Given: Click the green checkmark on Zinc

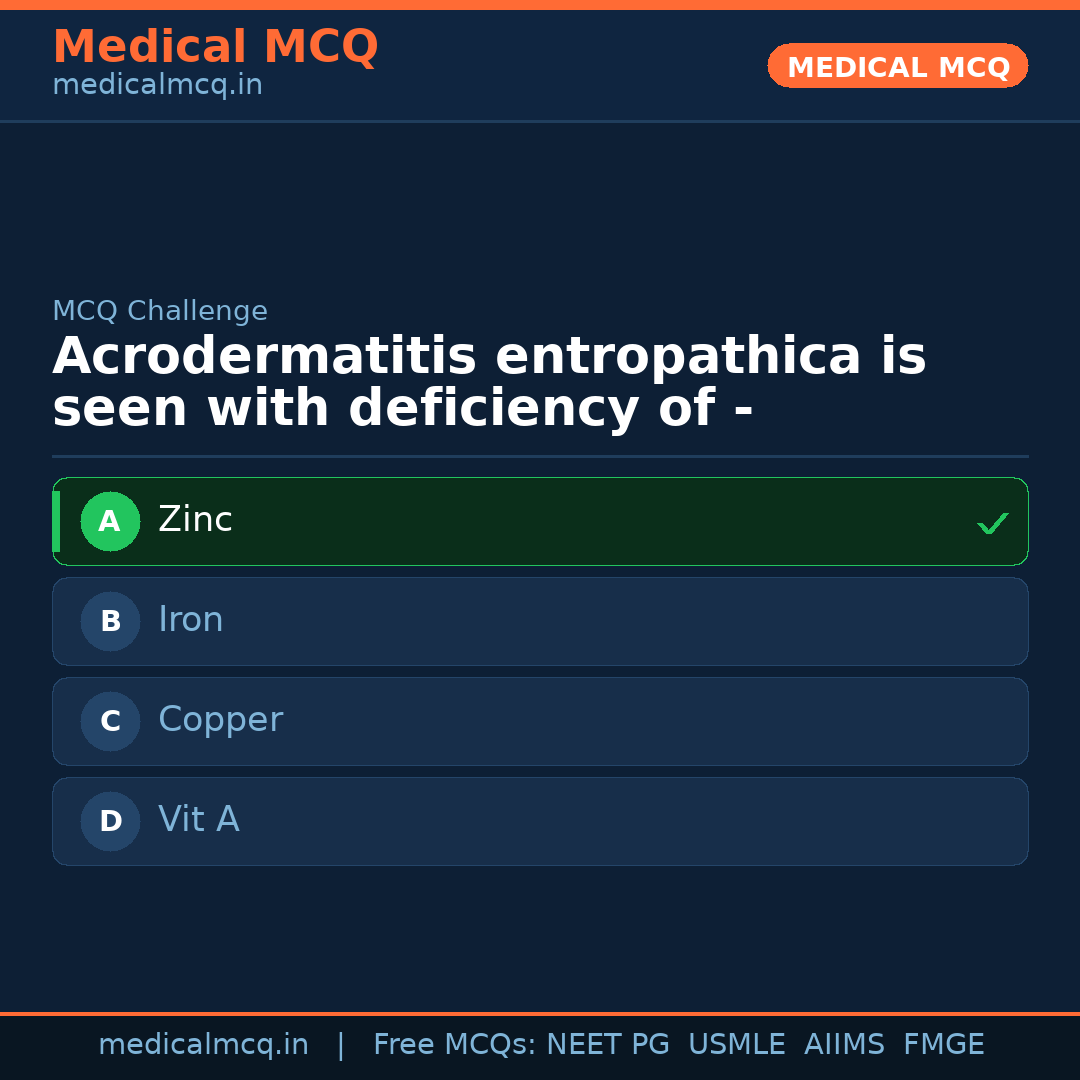Looking at the screenshot, I should tap(992, 523).
